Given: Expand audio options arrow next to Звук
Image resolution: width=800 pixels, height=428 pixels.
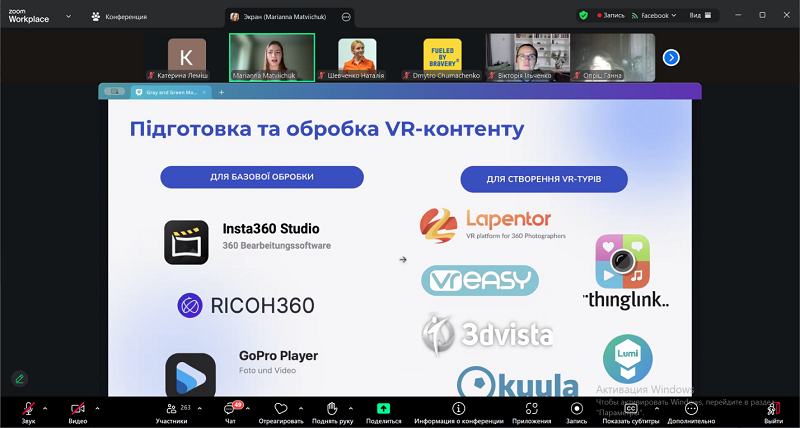Looking at the screenshot, I should (x=45, y=408).
